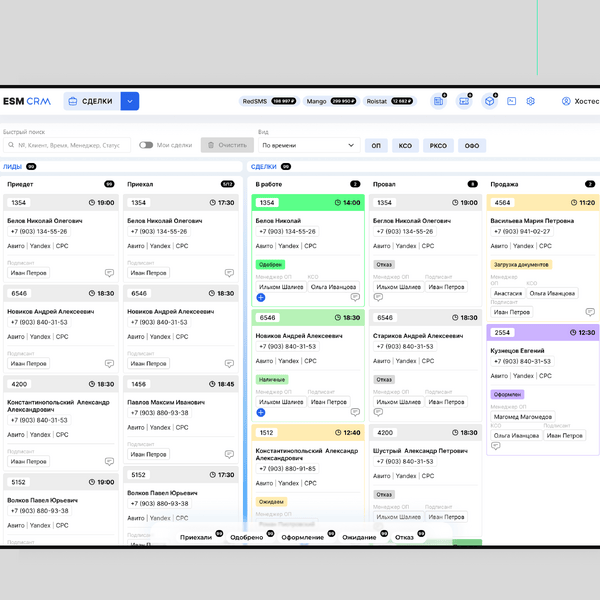The height and width of the screenshot is (600, 600).
Task: Click the Очистить button
Action: (x=227, y=145)
